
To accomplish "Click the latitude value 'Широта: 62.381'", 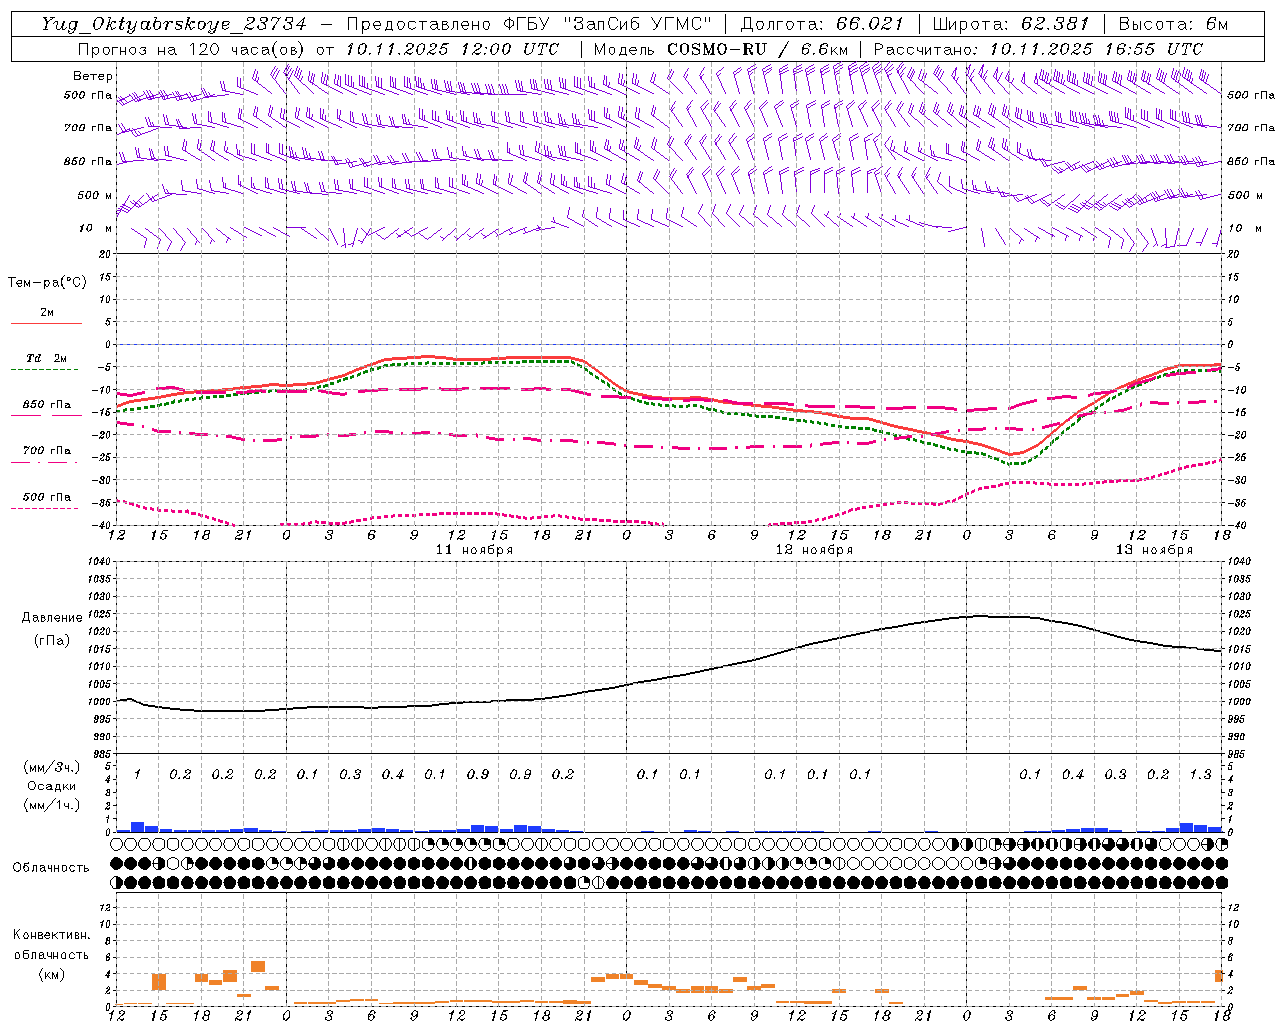I will [1011, 24].
